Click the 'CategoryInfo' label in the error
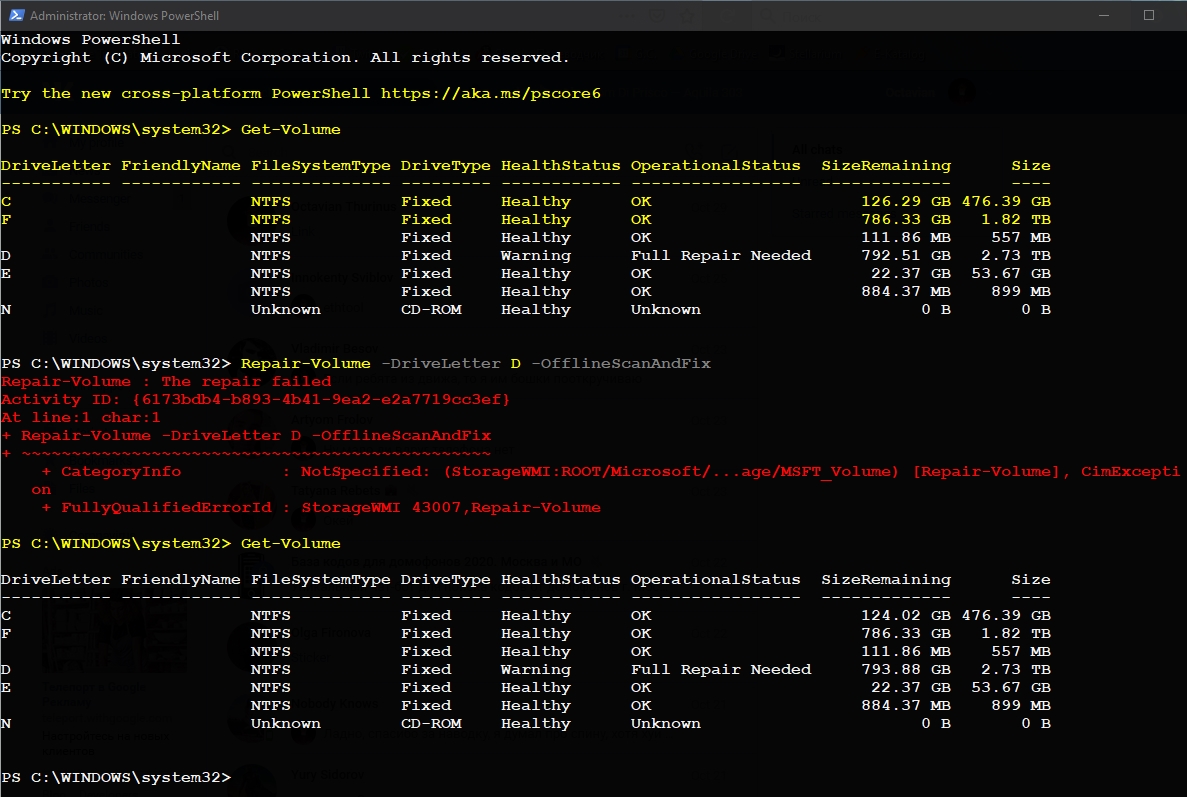 [x=121, y=472]
